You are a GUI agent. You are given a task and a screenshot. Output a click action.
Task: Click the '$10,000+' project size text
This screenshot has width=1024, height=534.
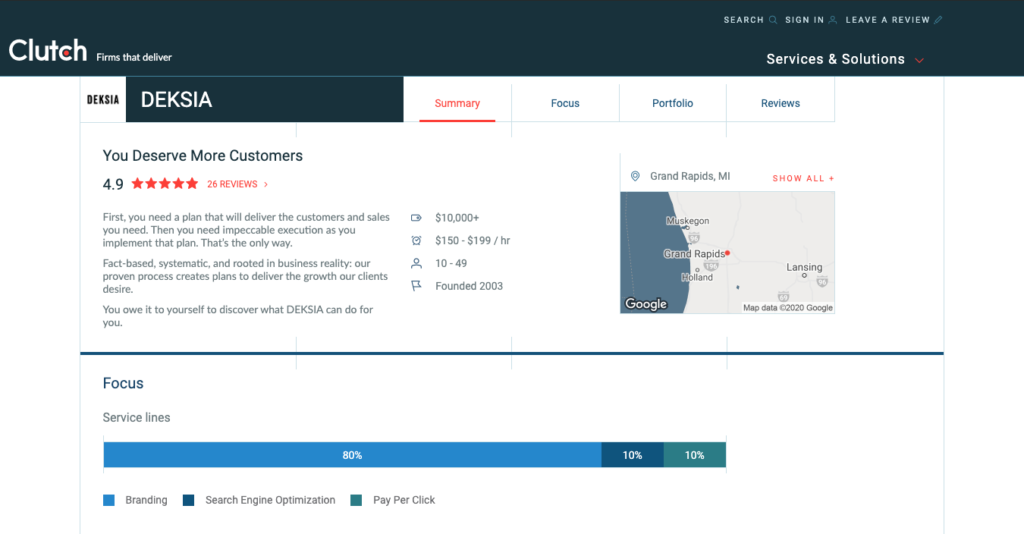[x=457, y=217]
